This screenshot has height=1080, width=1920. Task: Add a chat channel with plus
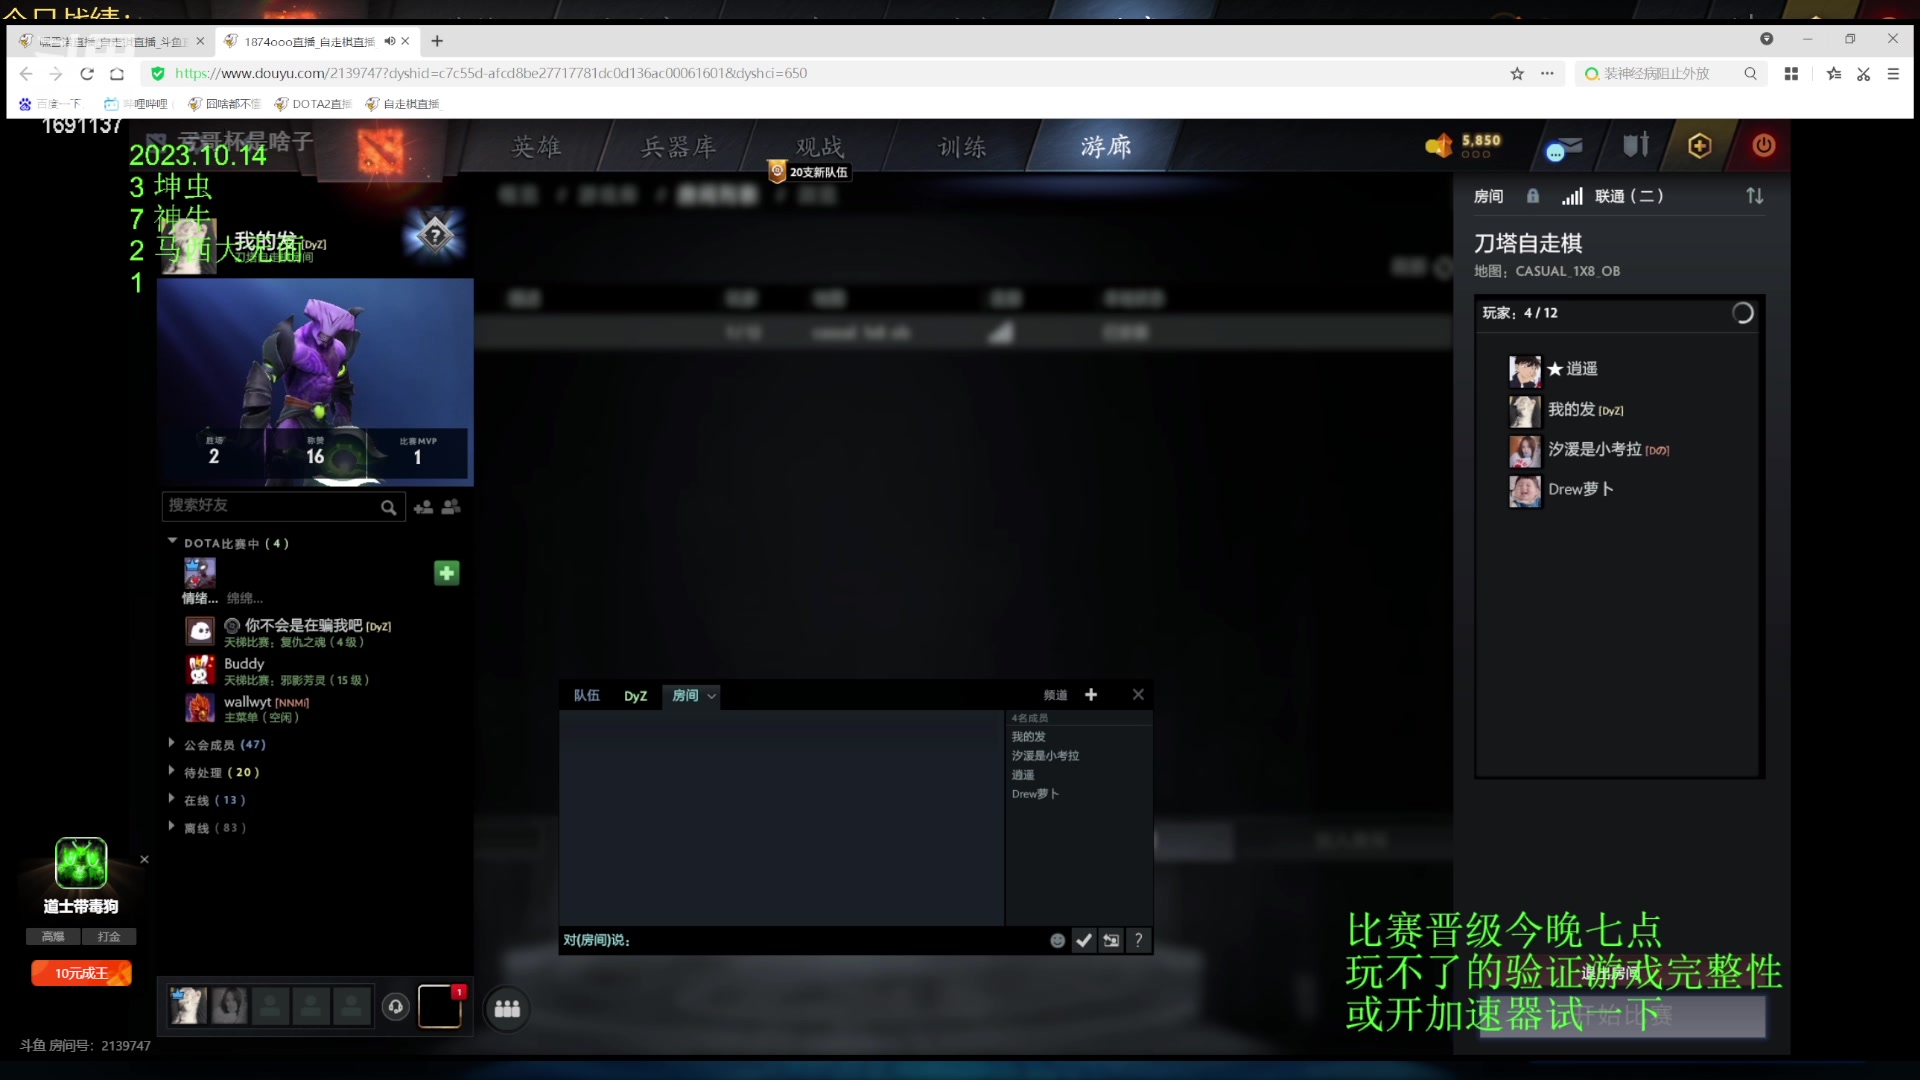1091,695
